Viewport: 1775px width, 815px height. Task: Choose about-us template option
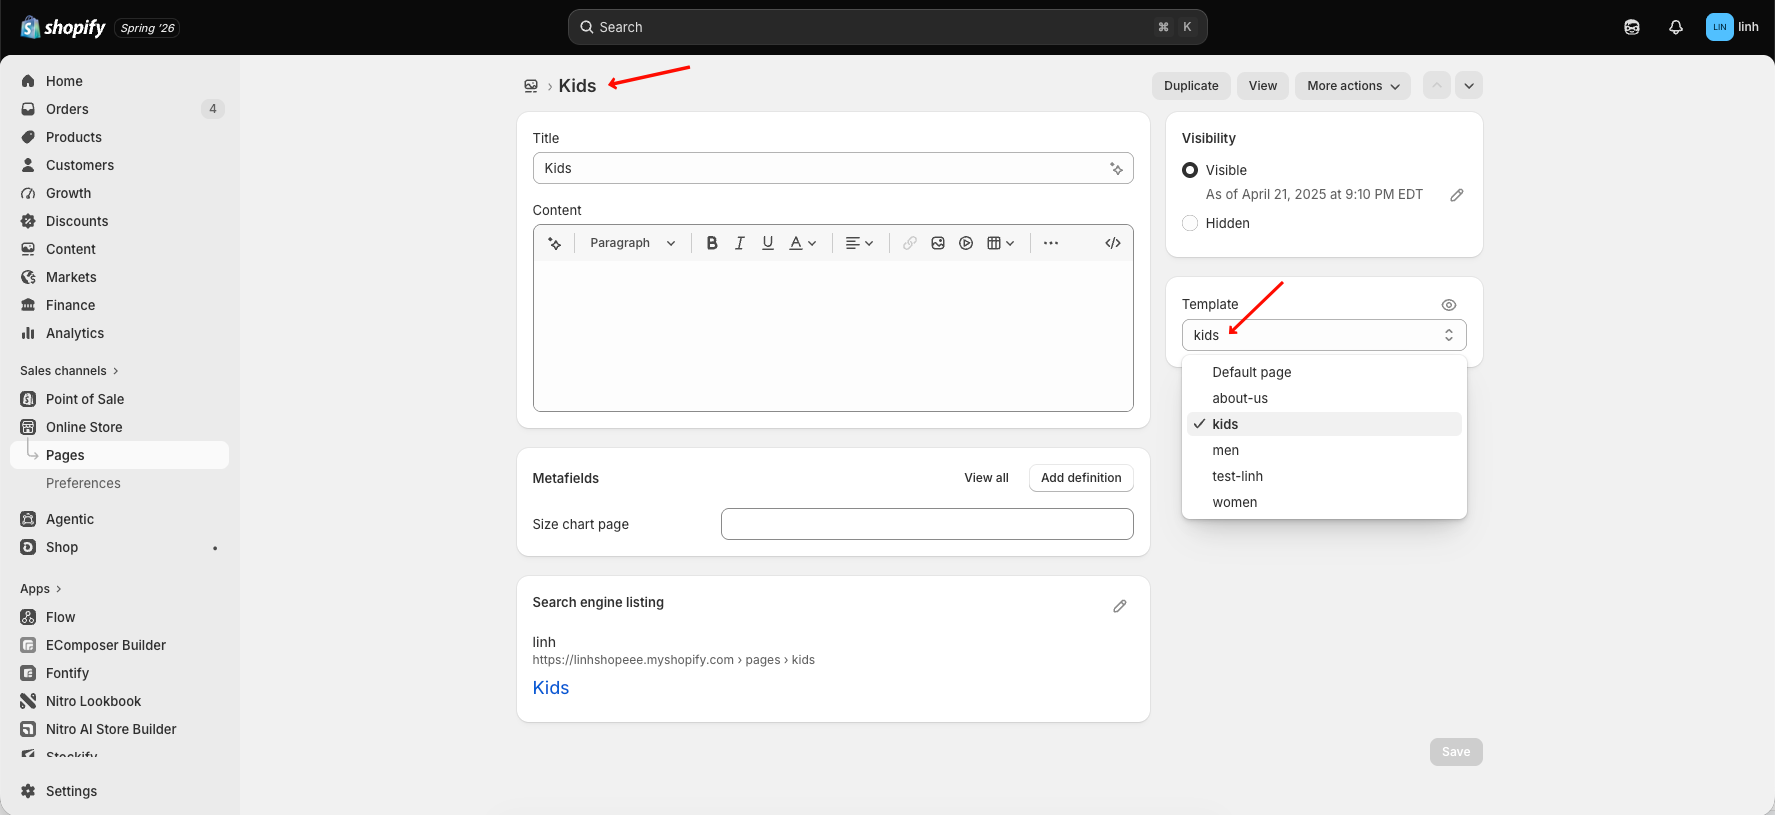[x=1324, y=398]
